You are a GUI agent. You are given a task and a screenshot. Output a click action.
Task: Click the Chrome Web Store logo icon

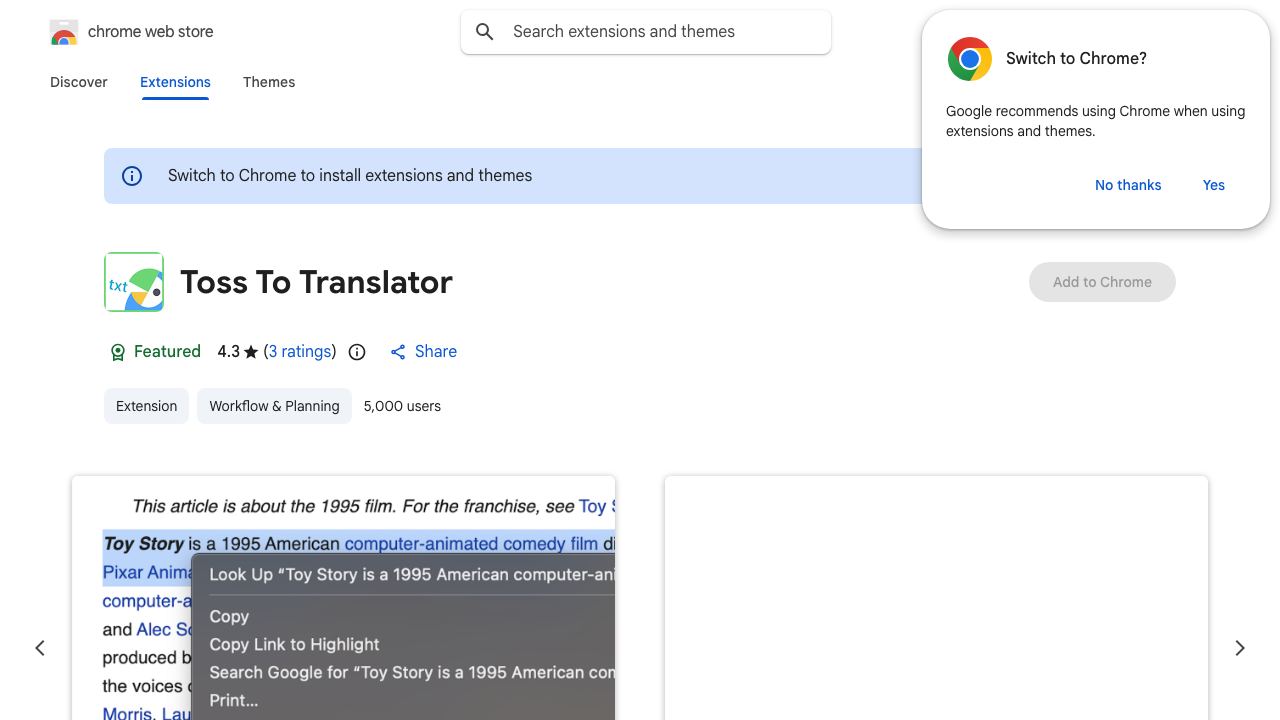click(64, 32)
